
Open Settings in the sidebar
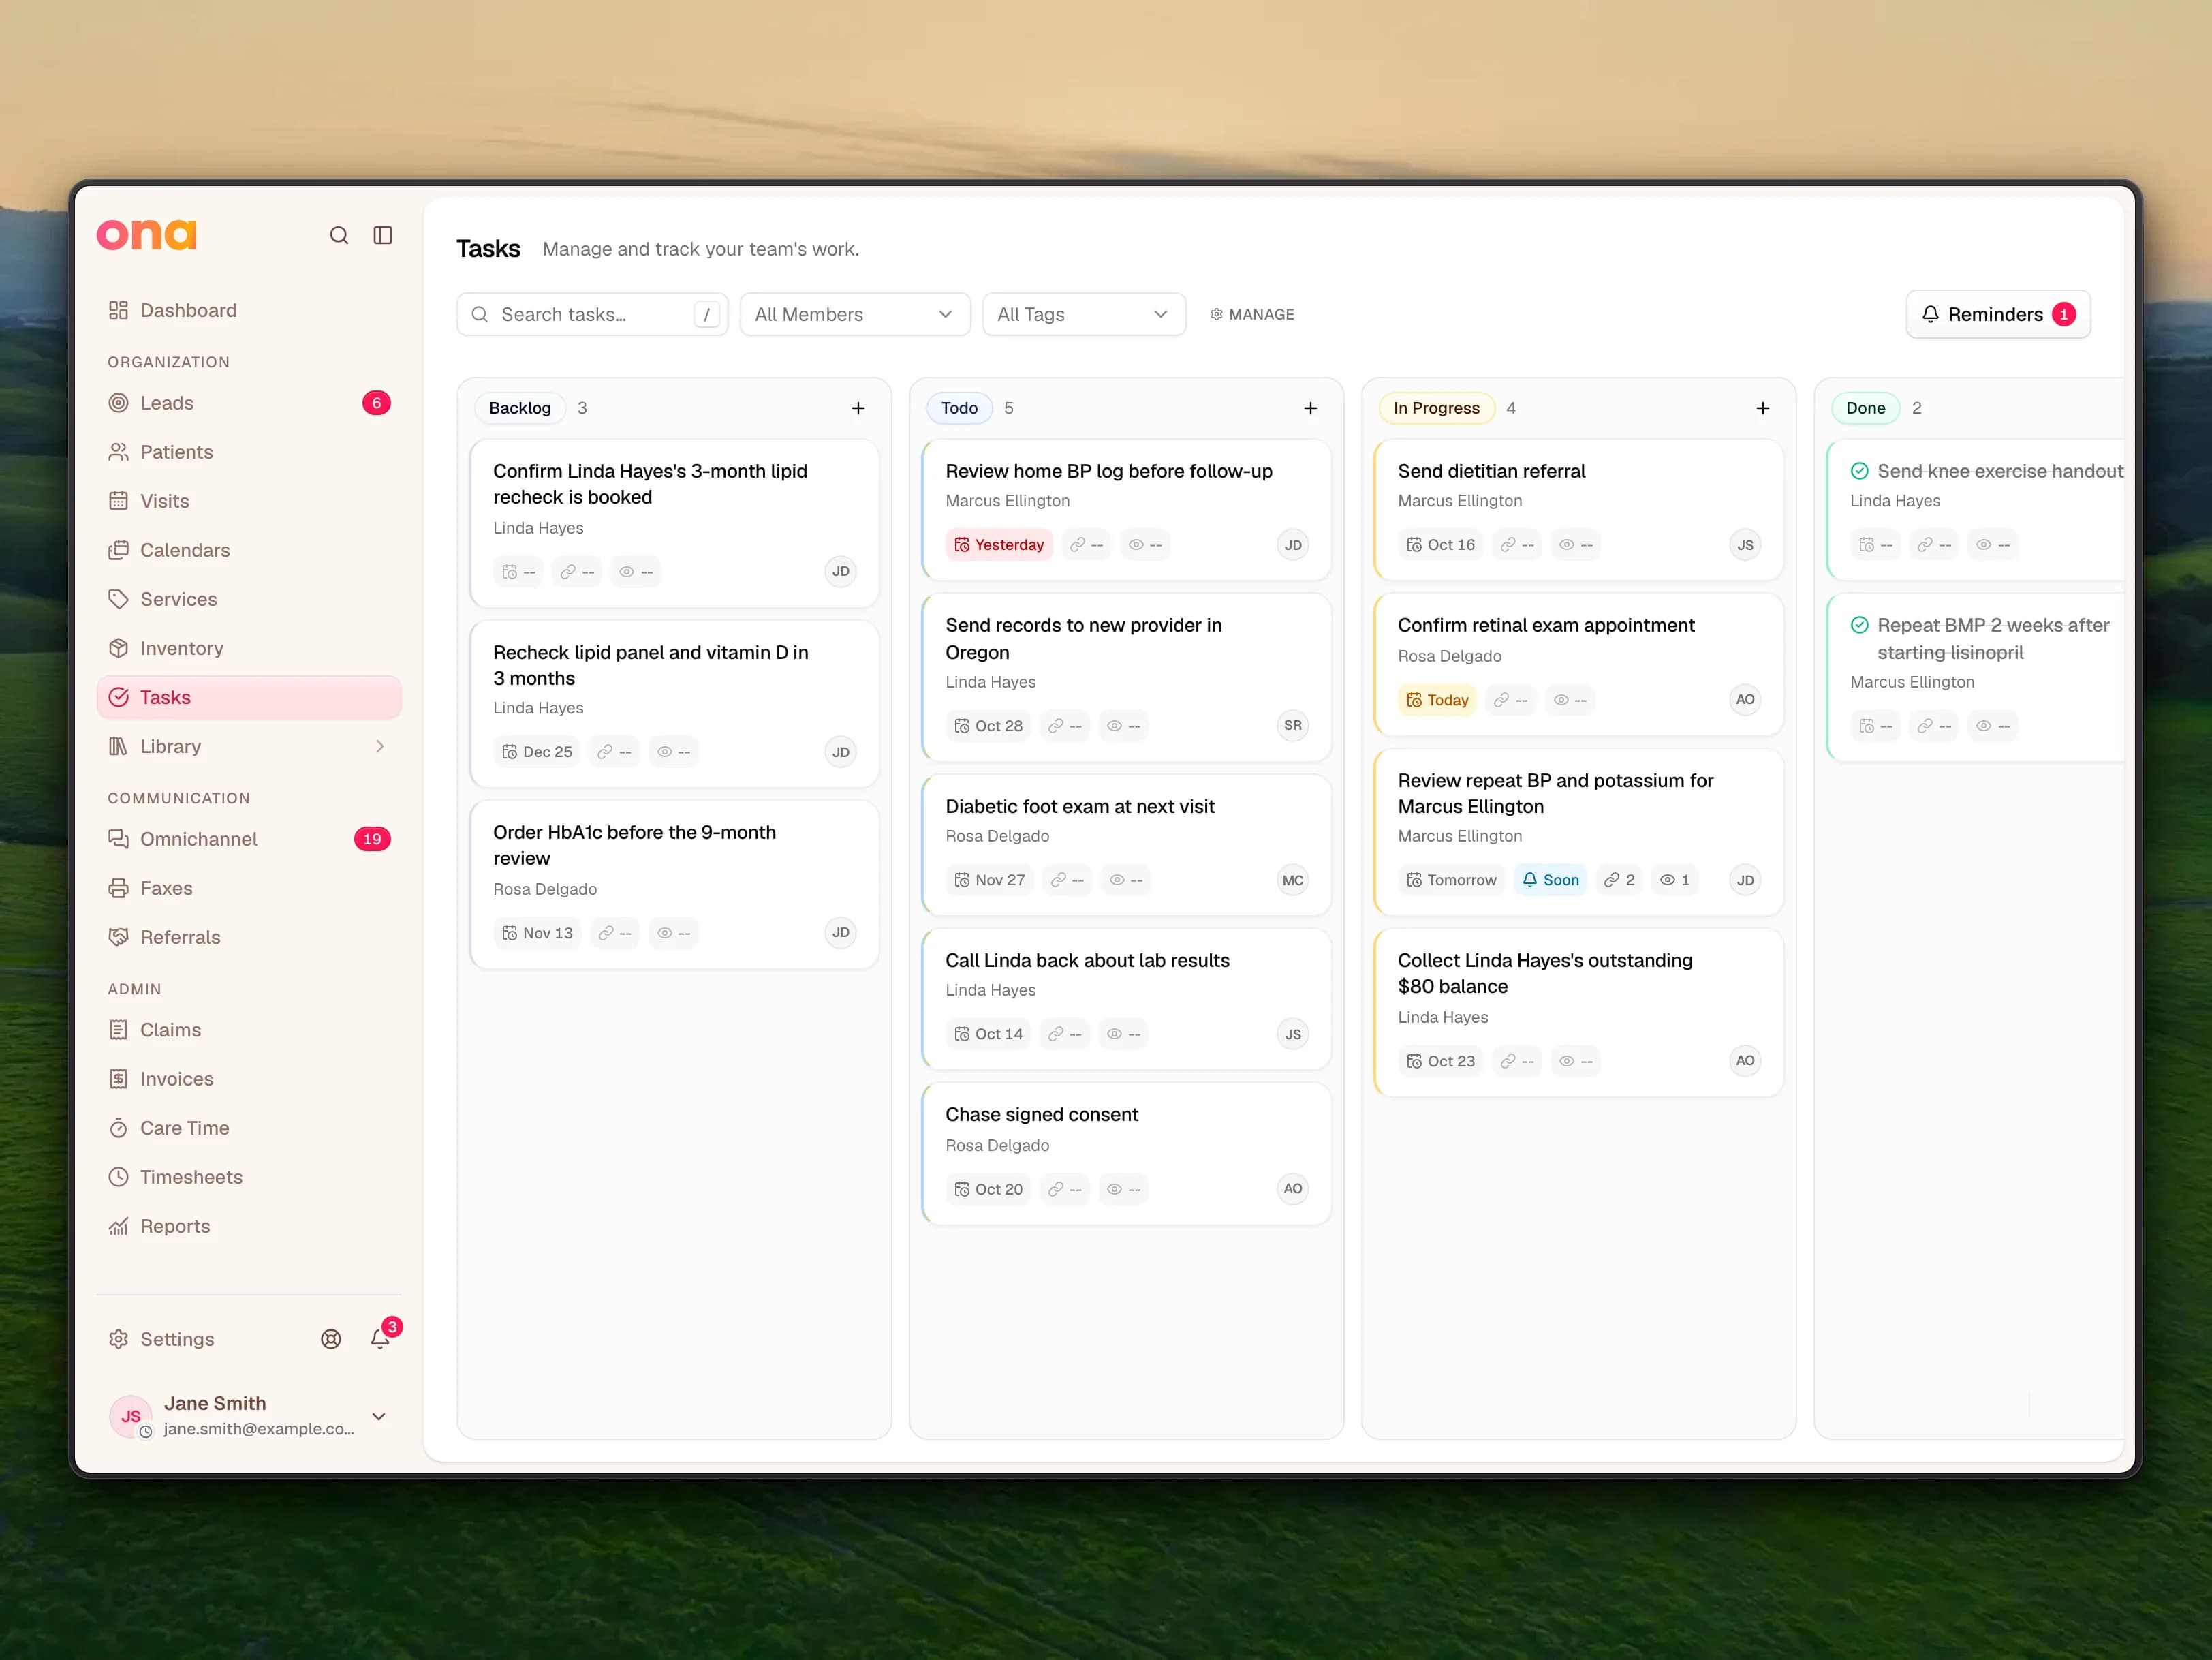pos(161,1339)
